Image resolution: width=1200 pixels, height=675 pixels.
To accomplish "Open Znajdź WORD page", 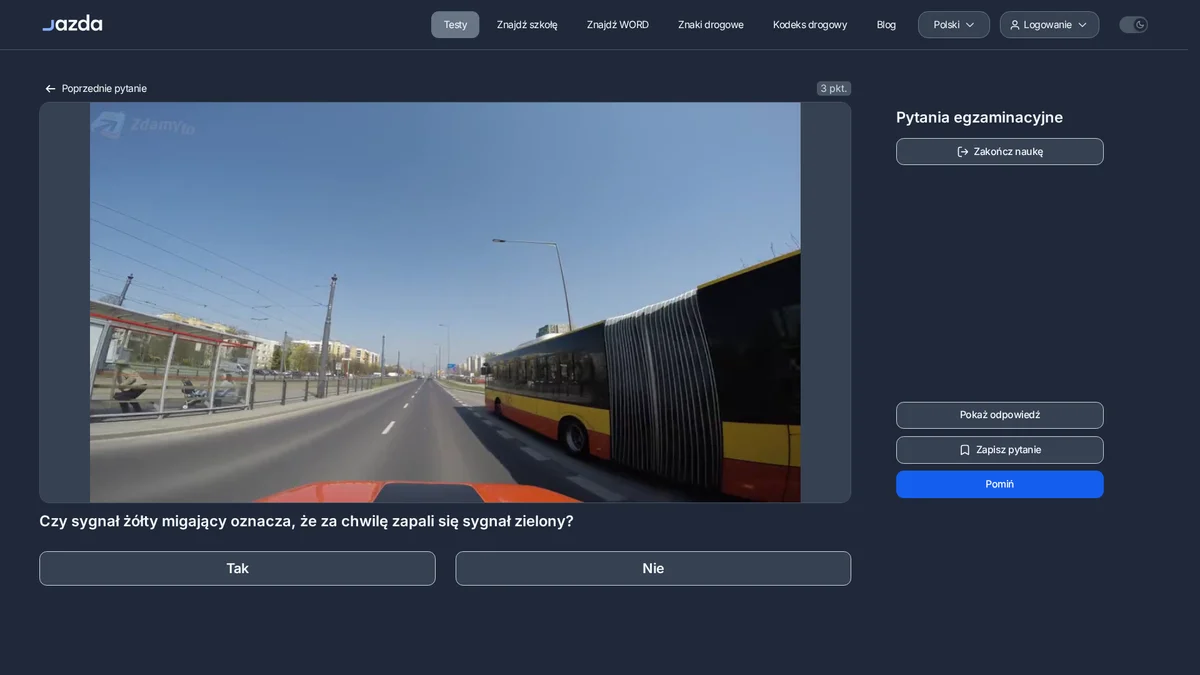I will 618,25.
